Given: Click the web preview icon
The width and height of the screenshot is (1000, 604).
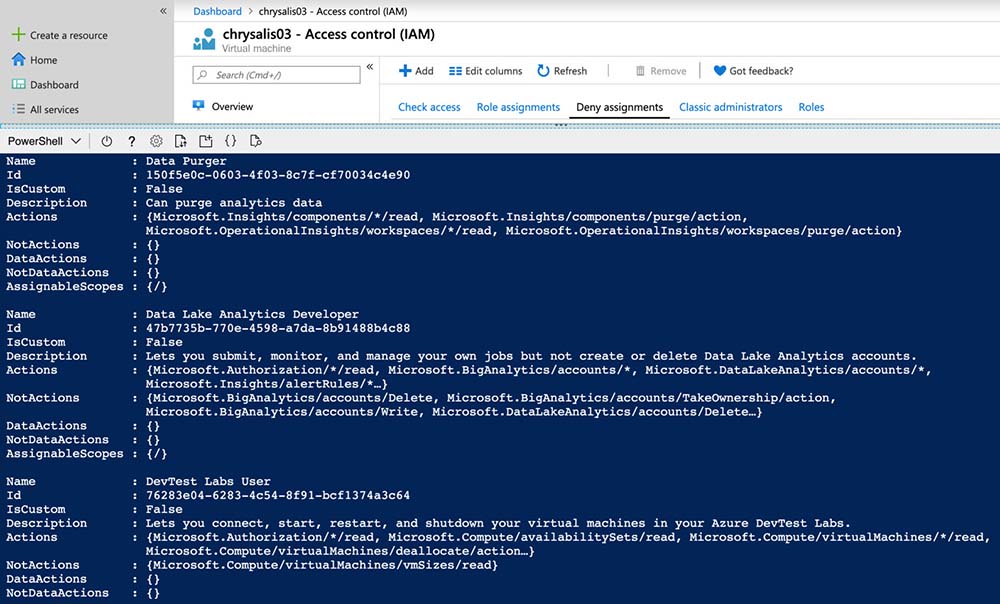Looking at the screenshot, I should click(256, 141).
